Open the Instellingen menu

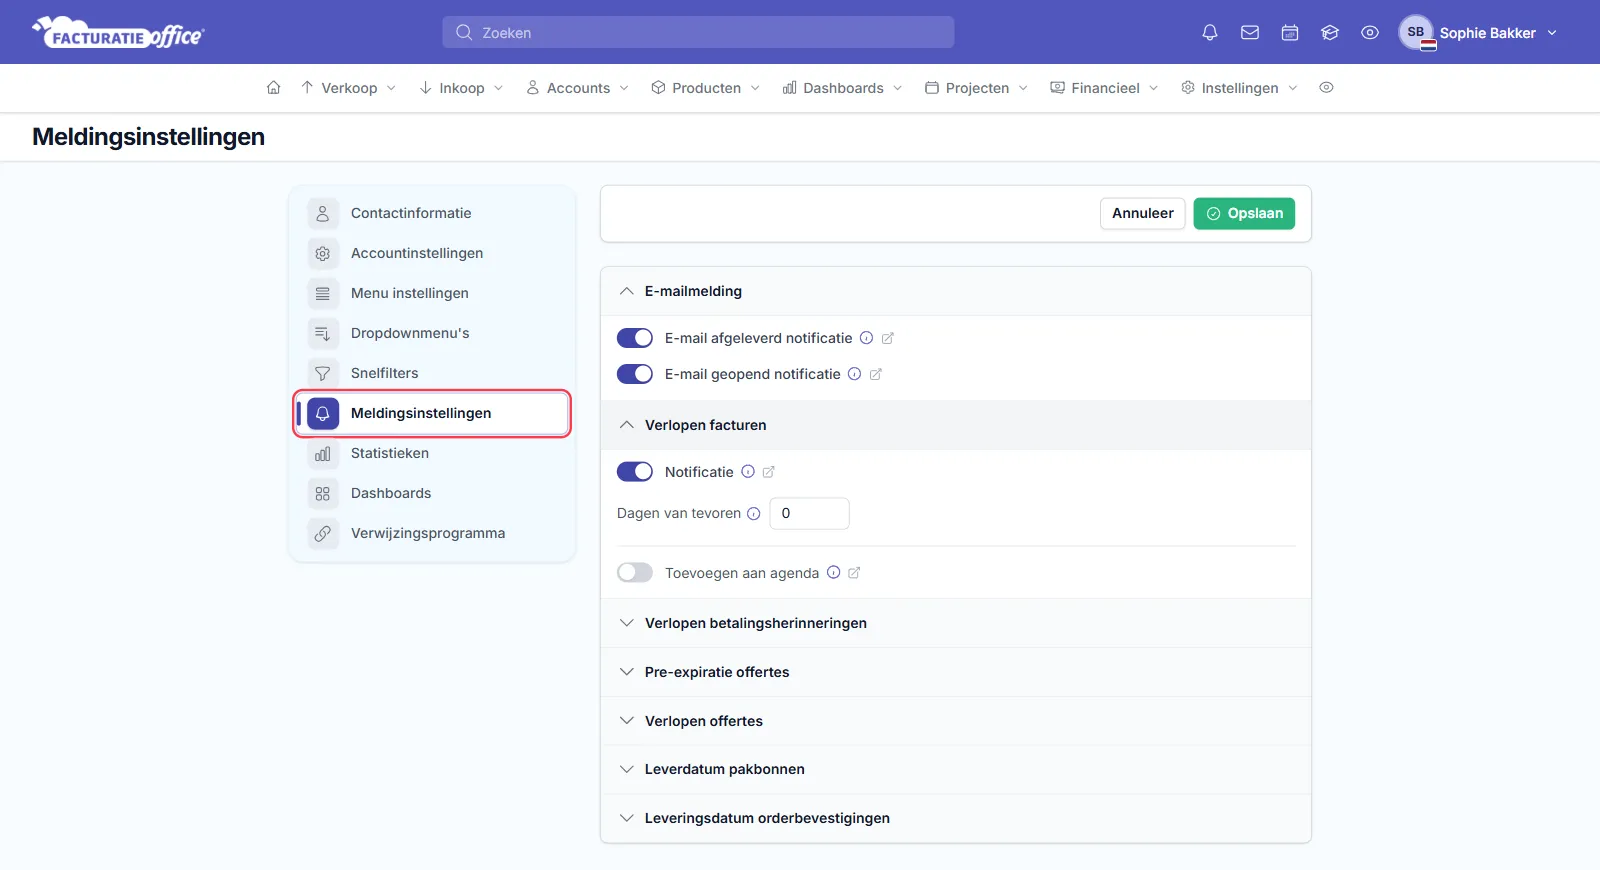tap(1239, 88)
